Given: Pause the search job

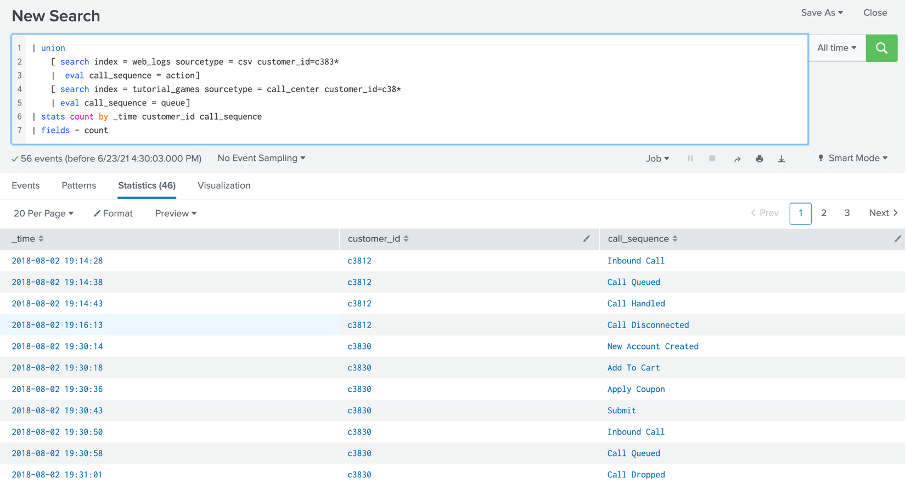Looking at the screenshot, I should 690,158.
